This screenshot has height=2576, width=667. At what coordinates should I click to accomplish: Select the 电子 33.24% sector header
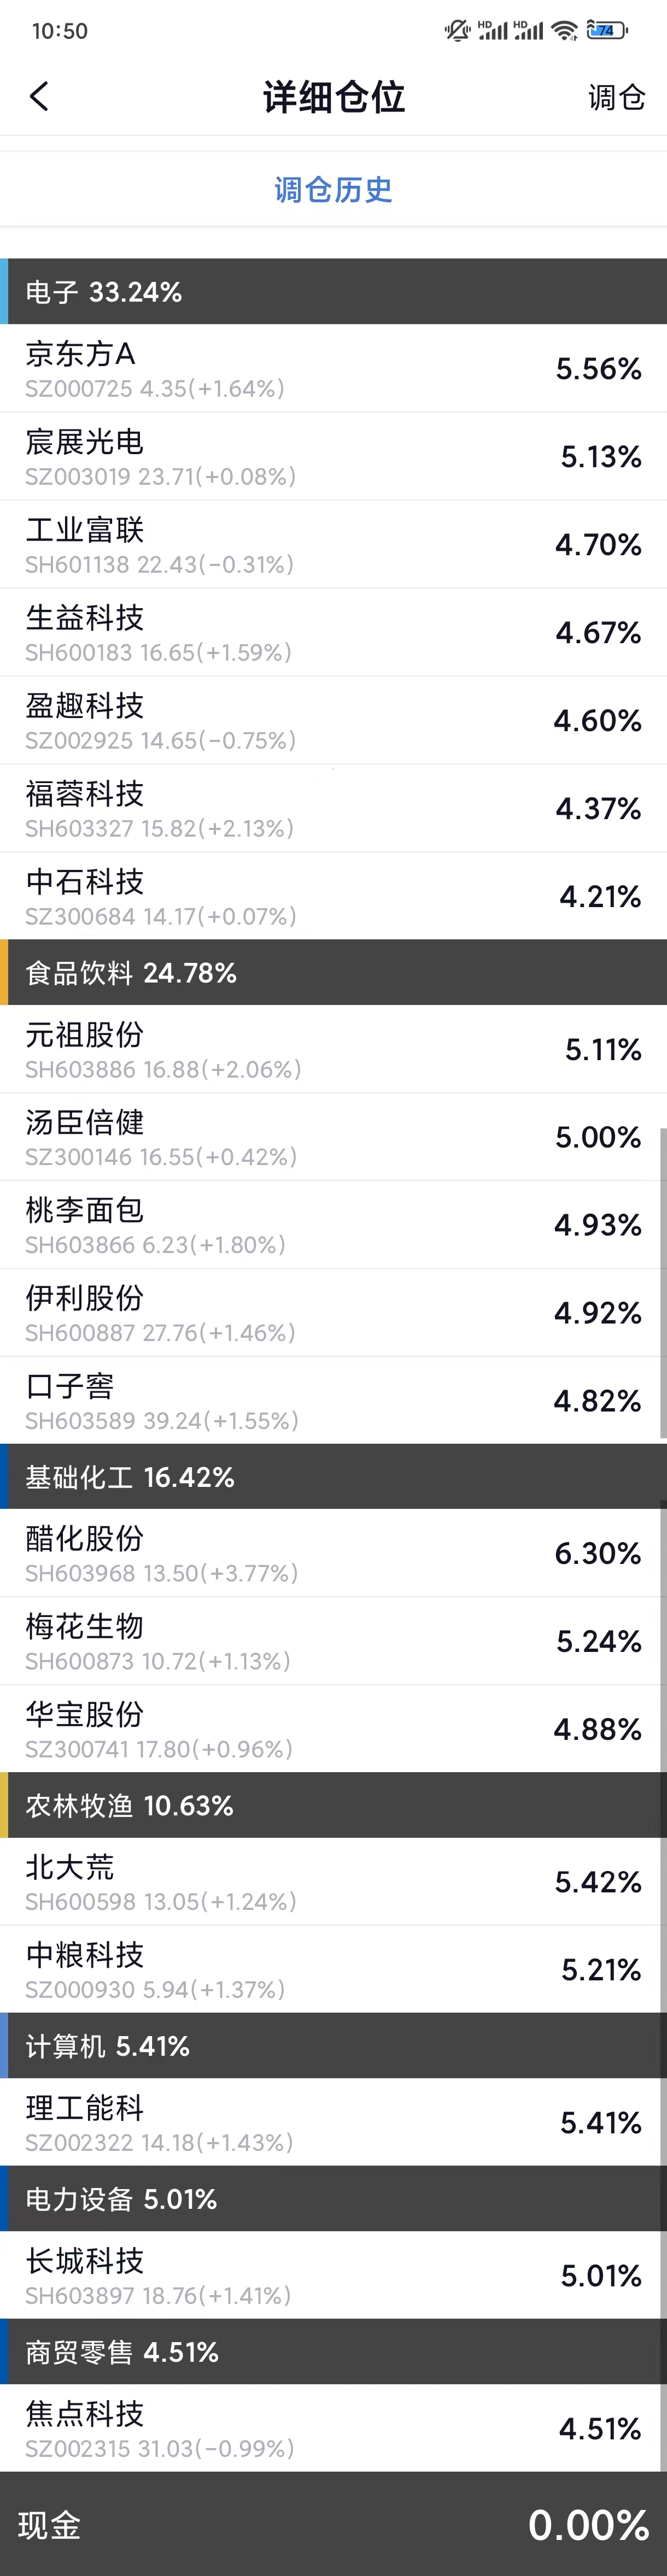(x=333, y=292)
